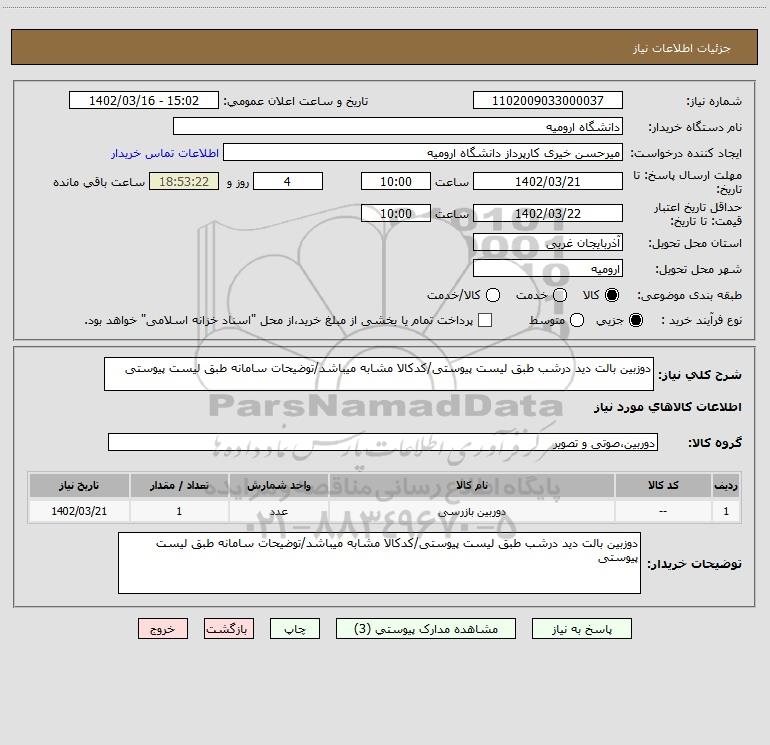The image size is (770, 745).
Task: Click the تعداد / مقدار column header
Action: tap(179, 485)
